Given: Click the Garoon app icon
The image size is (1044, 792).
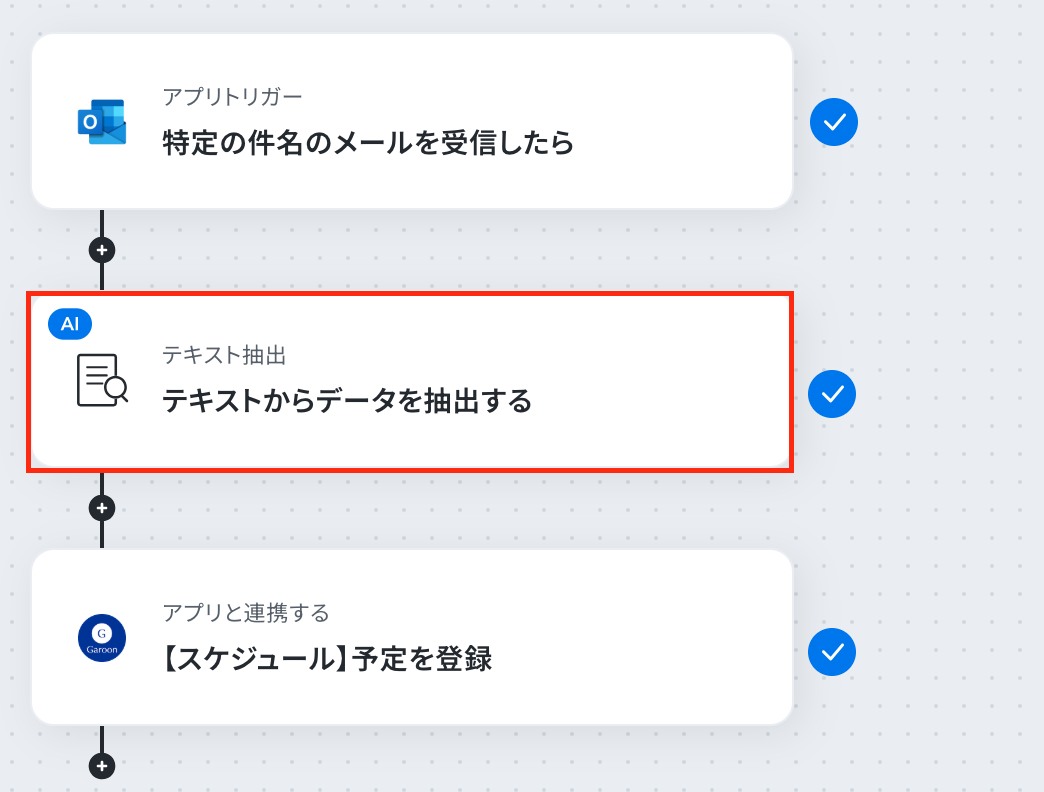Looking at the screenshot, I should tap(102, 638).
